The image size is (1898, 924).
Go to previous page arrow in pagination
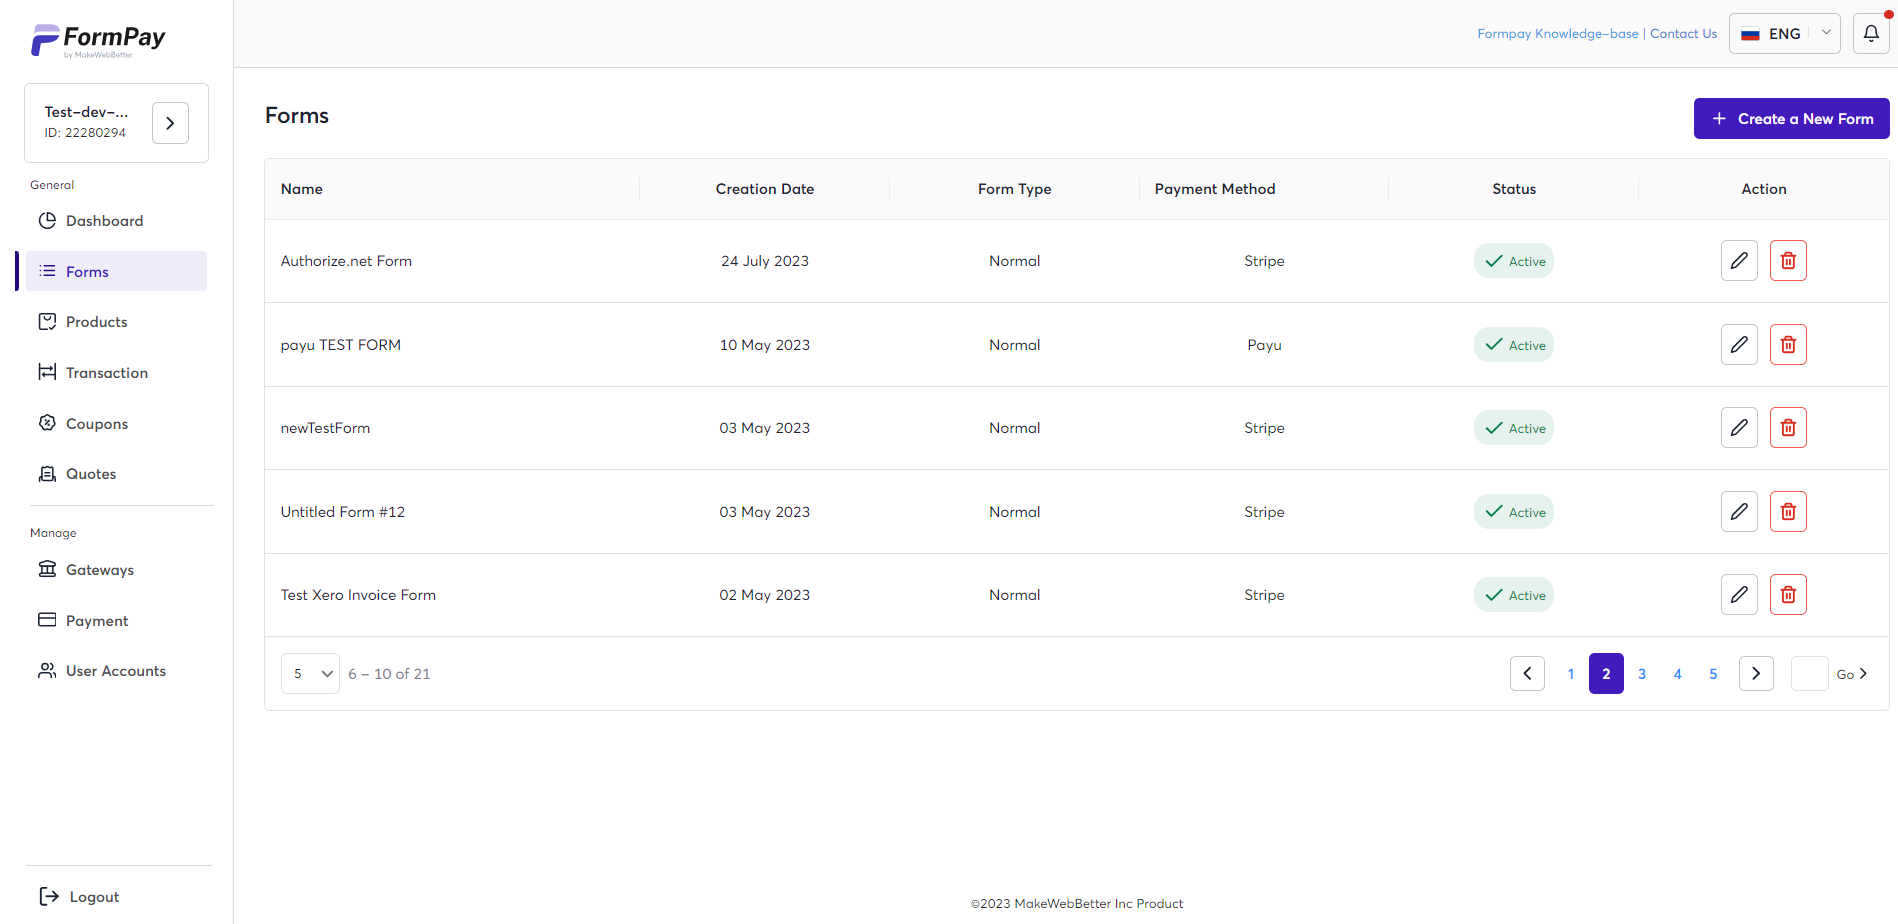point(1527,674)
